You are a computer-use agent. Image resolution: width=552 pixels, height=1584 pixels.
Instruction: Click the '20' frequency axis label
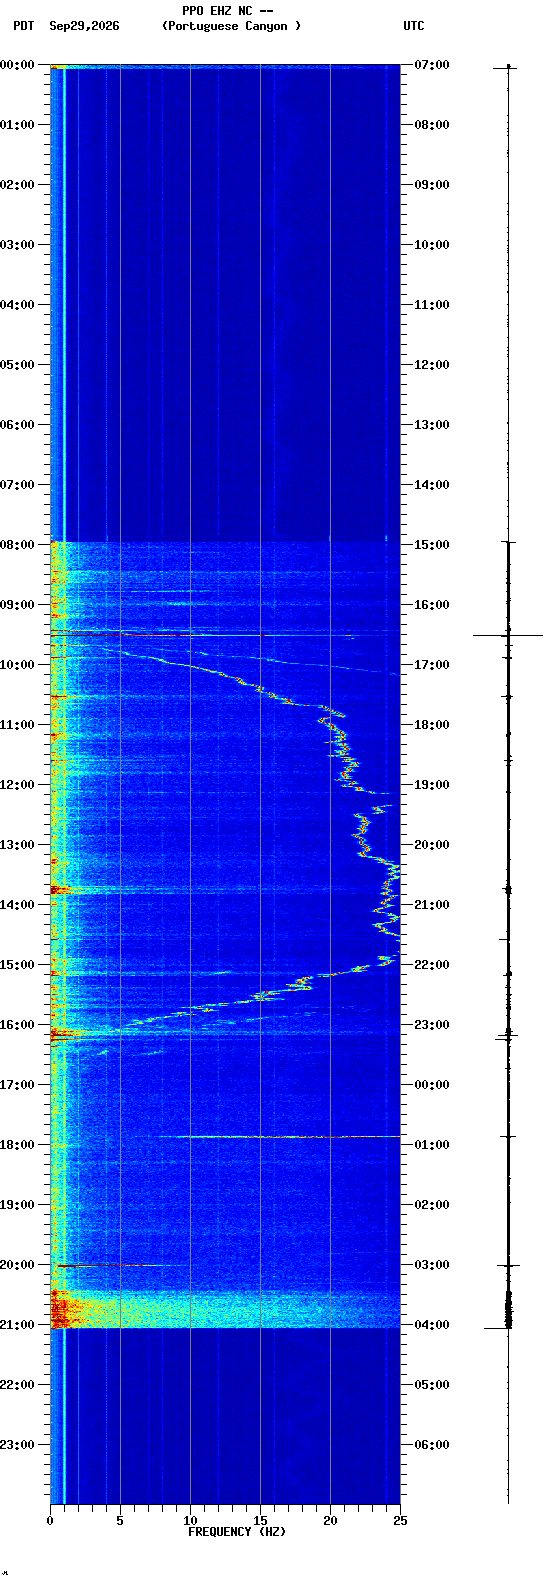click(330, 1521)
